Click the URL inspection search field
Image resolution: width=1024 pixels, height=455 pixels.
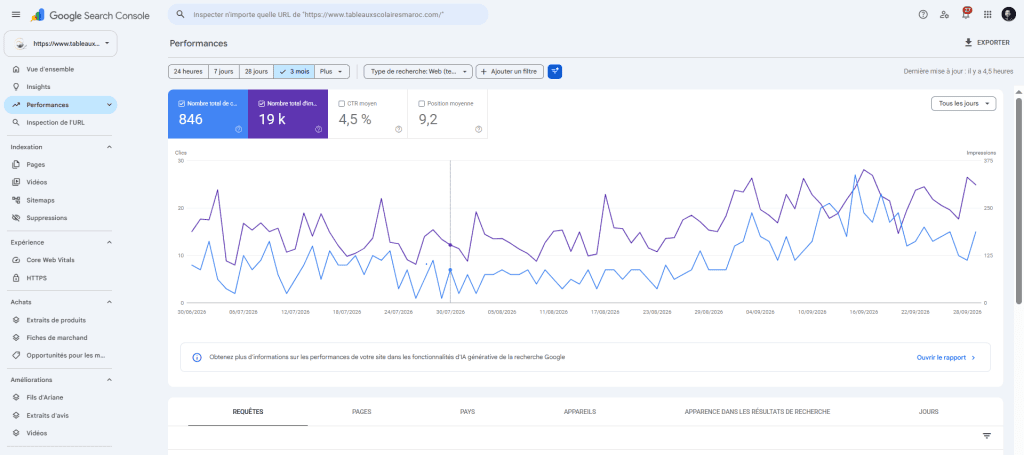point(328,14)
